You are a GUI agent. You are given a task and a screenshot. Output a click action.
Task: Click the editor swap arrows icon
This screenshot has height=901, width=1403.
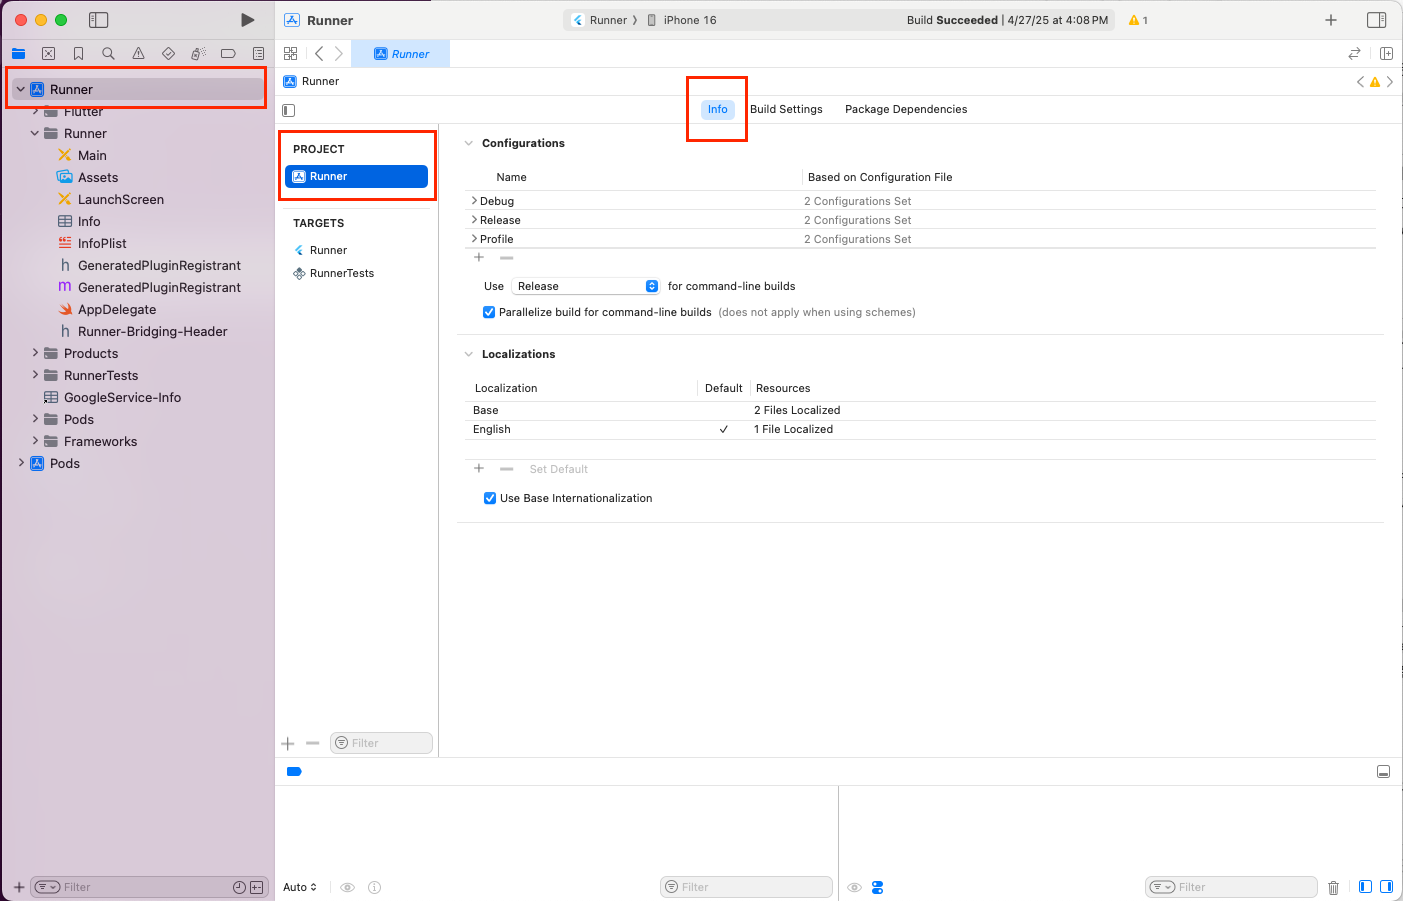coord(1354,53)
